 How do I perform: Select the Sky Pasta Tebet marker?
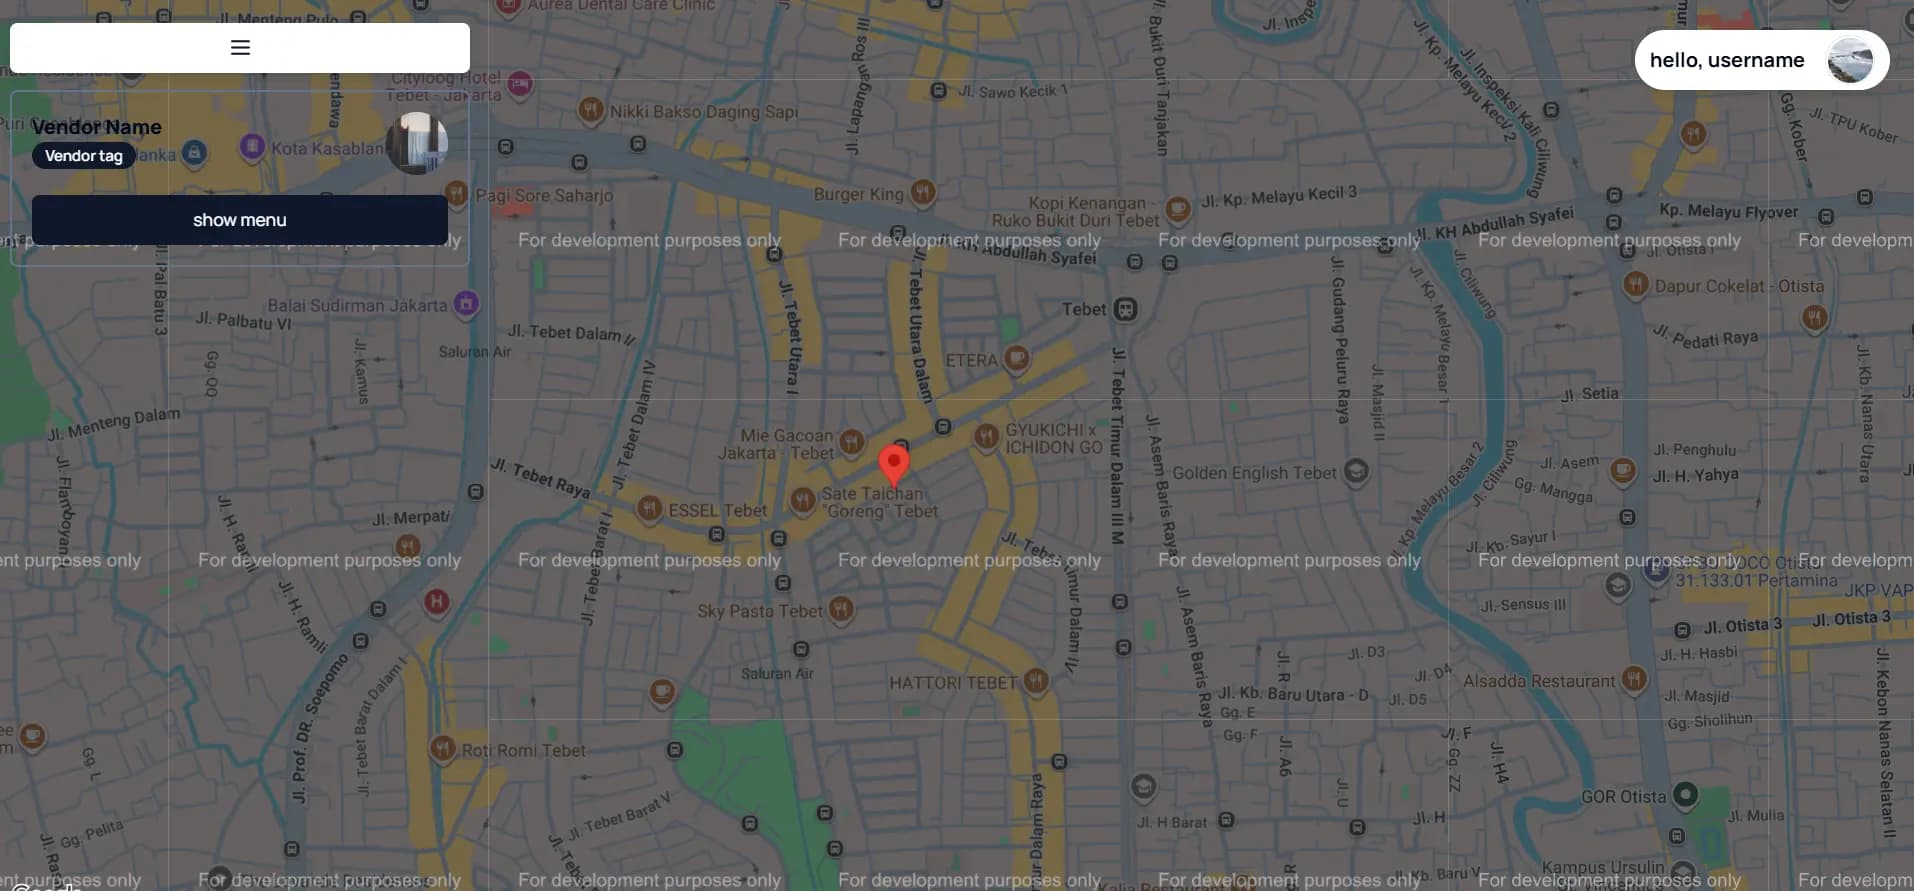pyautogui.click(x=841, y=608)
